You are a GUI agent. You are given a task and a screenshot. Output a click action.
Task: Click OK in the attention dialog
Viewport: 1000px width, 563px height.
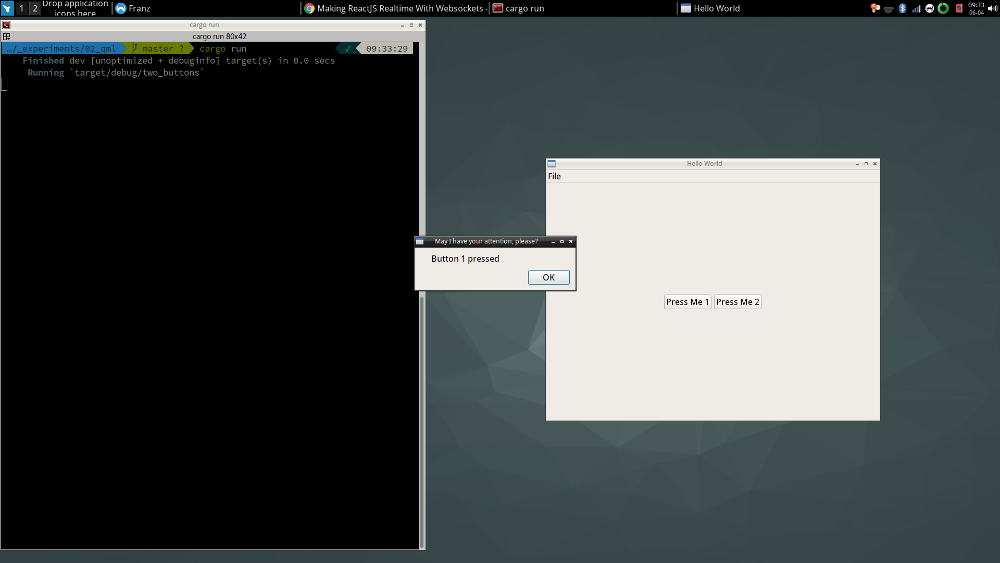(x=548, y=277)
